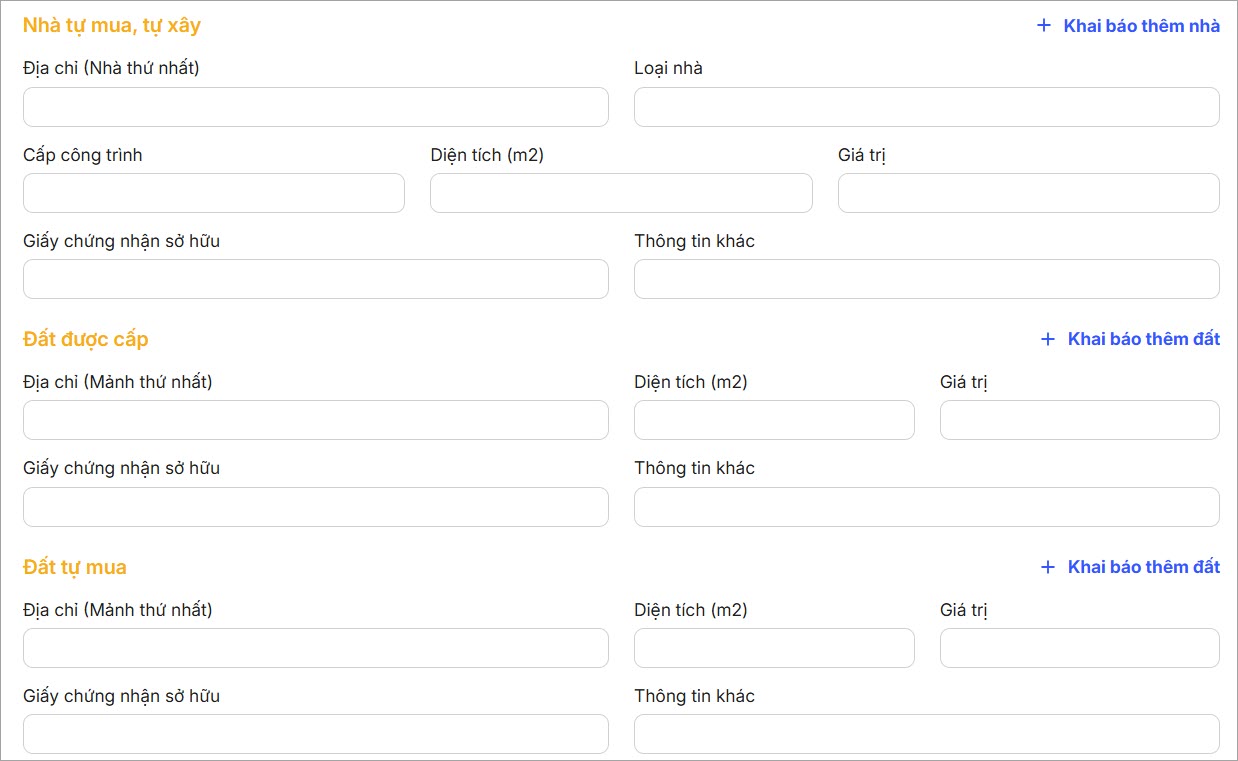Click the Loại nhà input field

pyautogui.click(x=926, y=107)
